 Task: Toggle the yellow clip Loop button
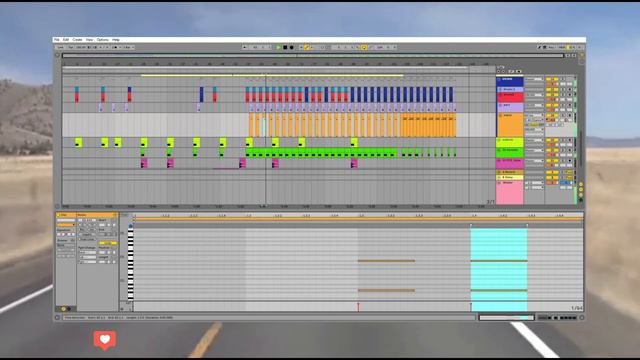point(108,243)
